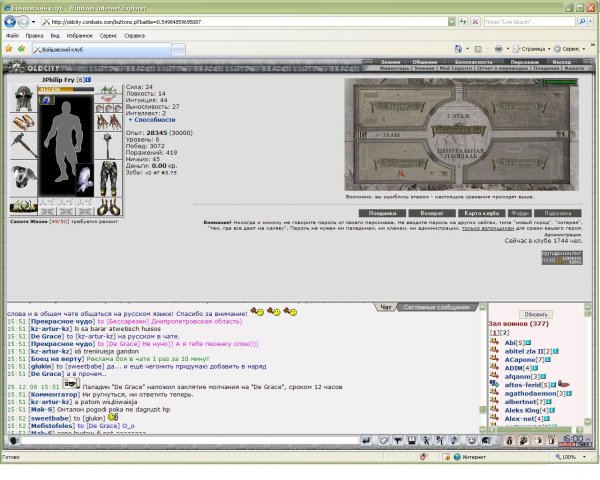This screenshot has height=480, width=600.
Task: Click player name Aleks King[4]
Action: (x=526, y=410)
